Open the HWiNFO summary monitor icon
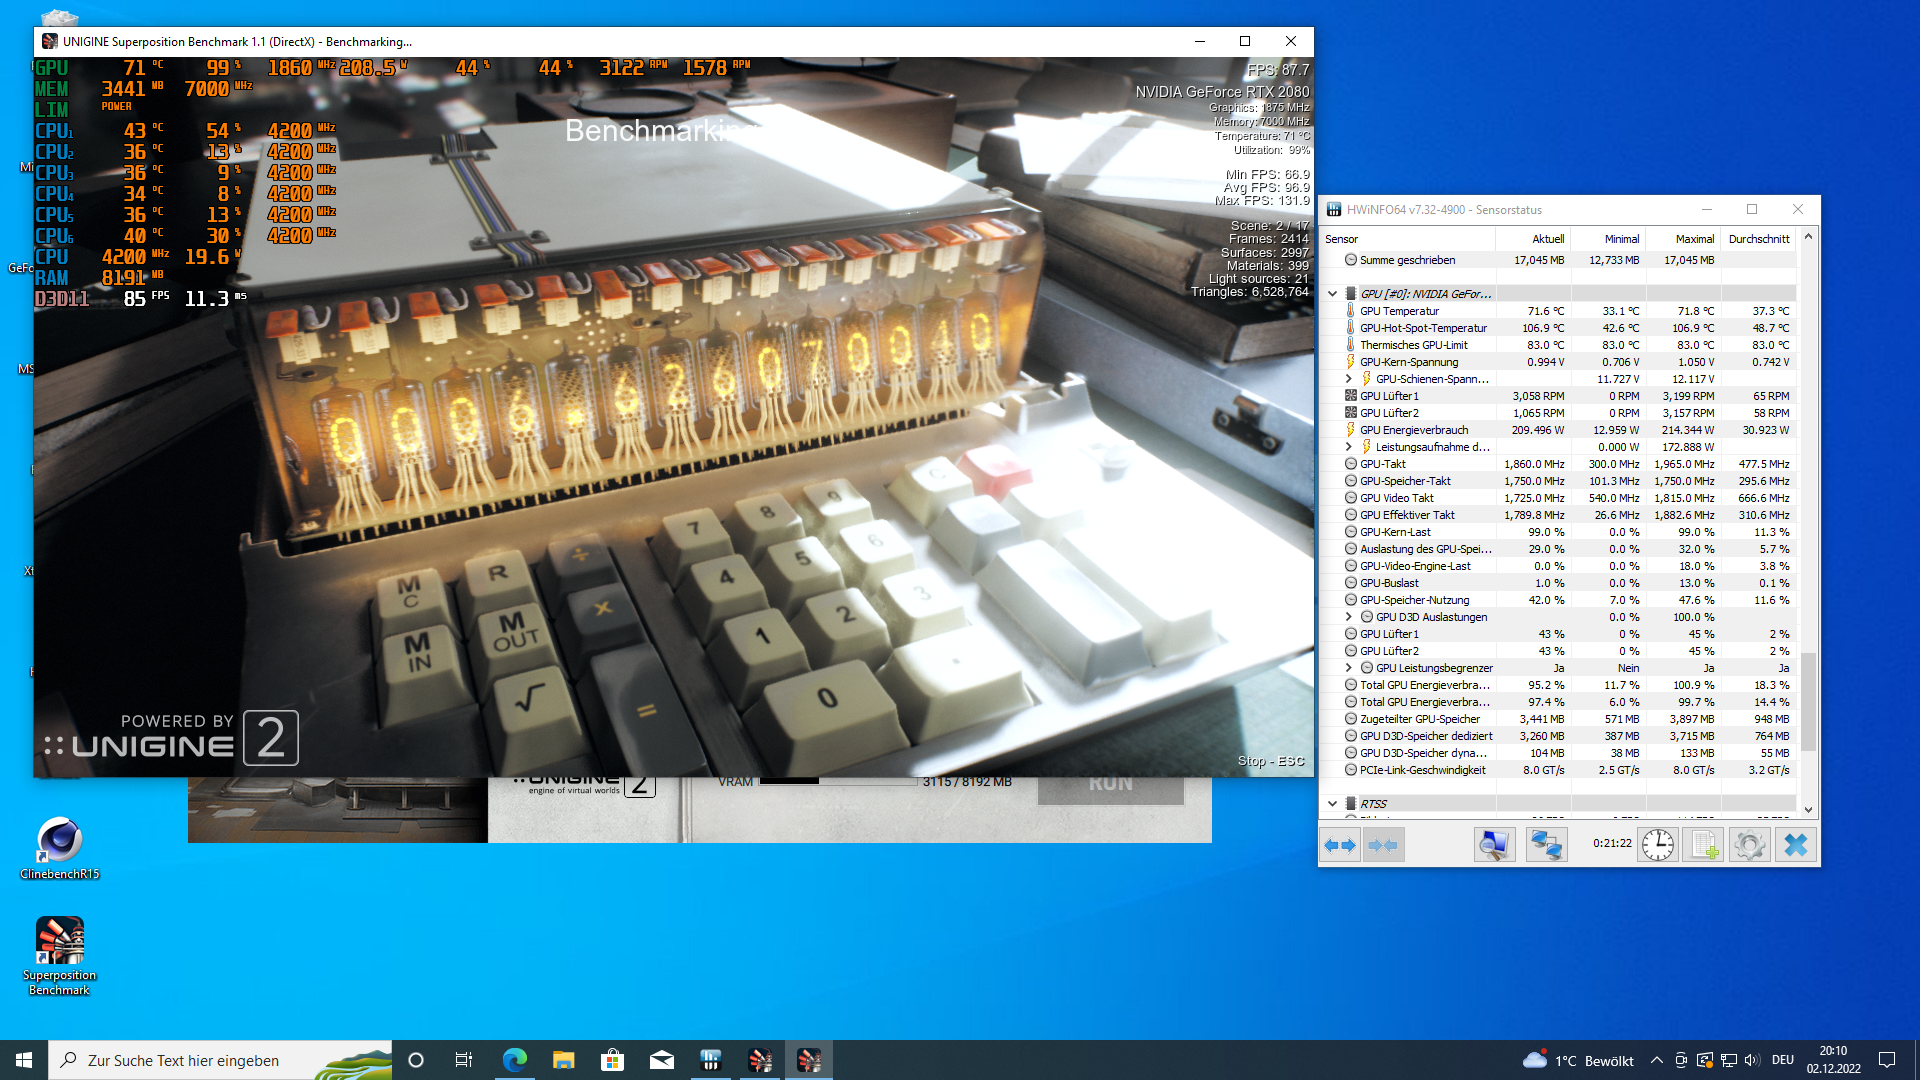The height and width of the screenshot is (1080, 1920). [x=1494, y=845]
